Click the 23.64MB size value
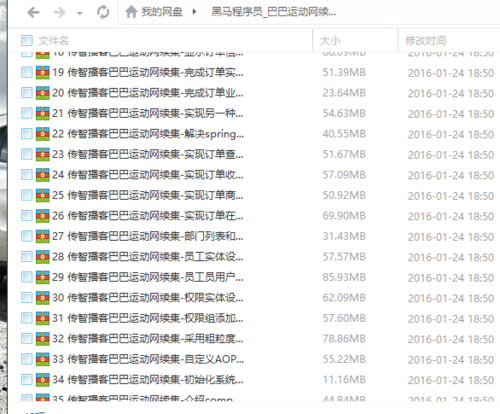The height and width of the screenshot is (414, 500). [344, 93]
